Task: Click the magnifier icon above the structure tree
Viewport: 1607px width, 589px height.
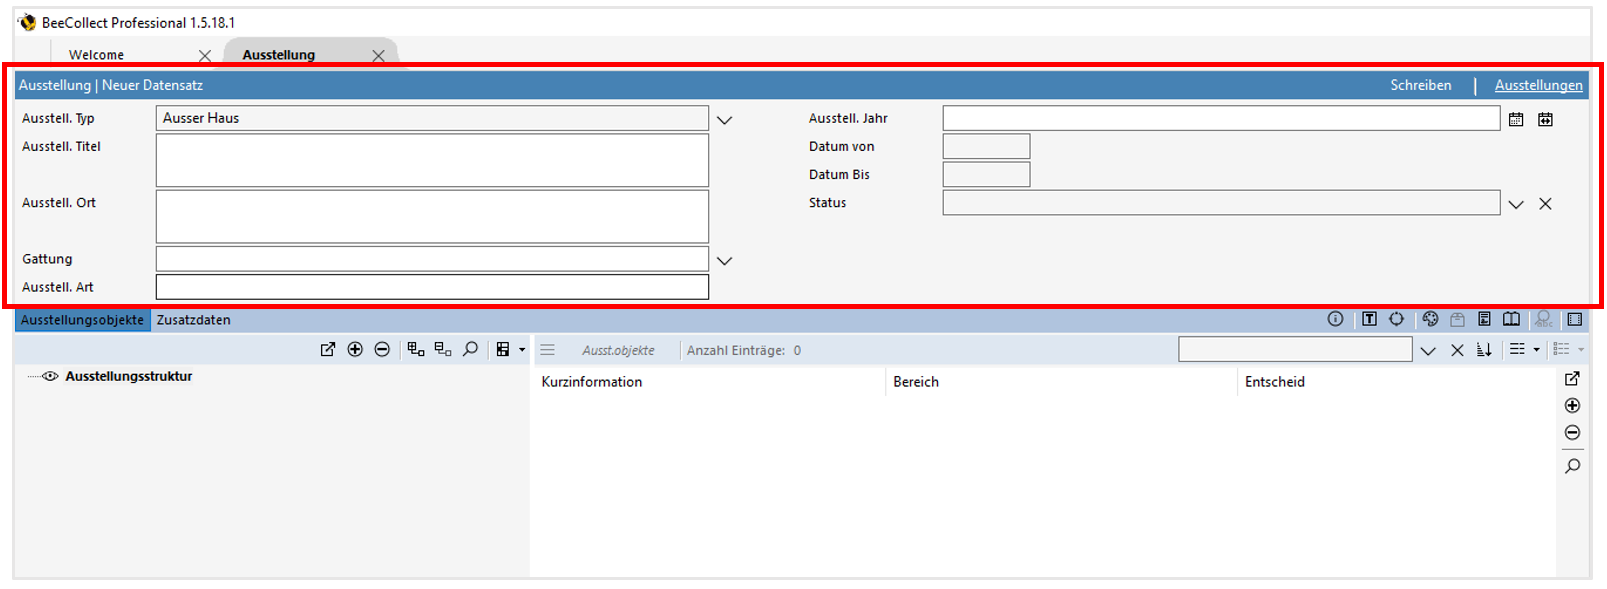Action: (470, 349)
